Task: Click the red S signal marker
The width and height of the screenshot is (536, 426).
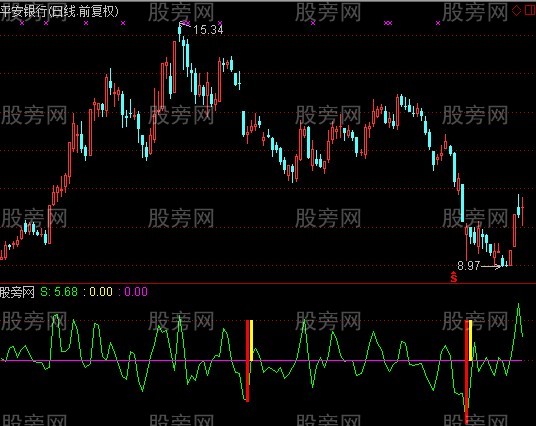Action: coord(454,277)
